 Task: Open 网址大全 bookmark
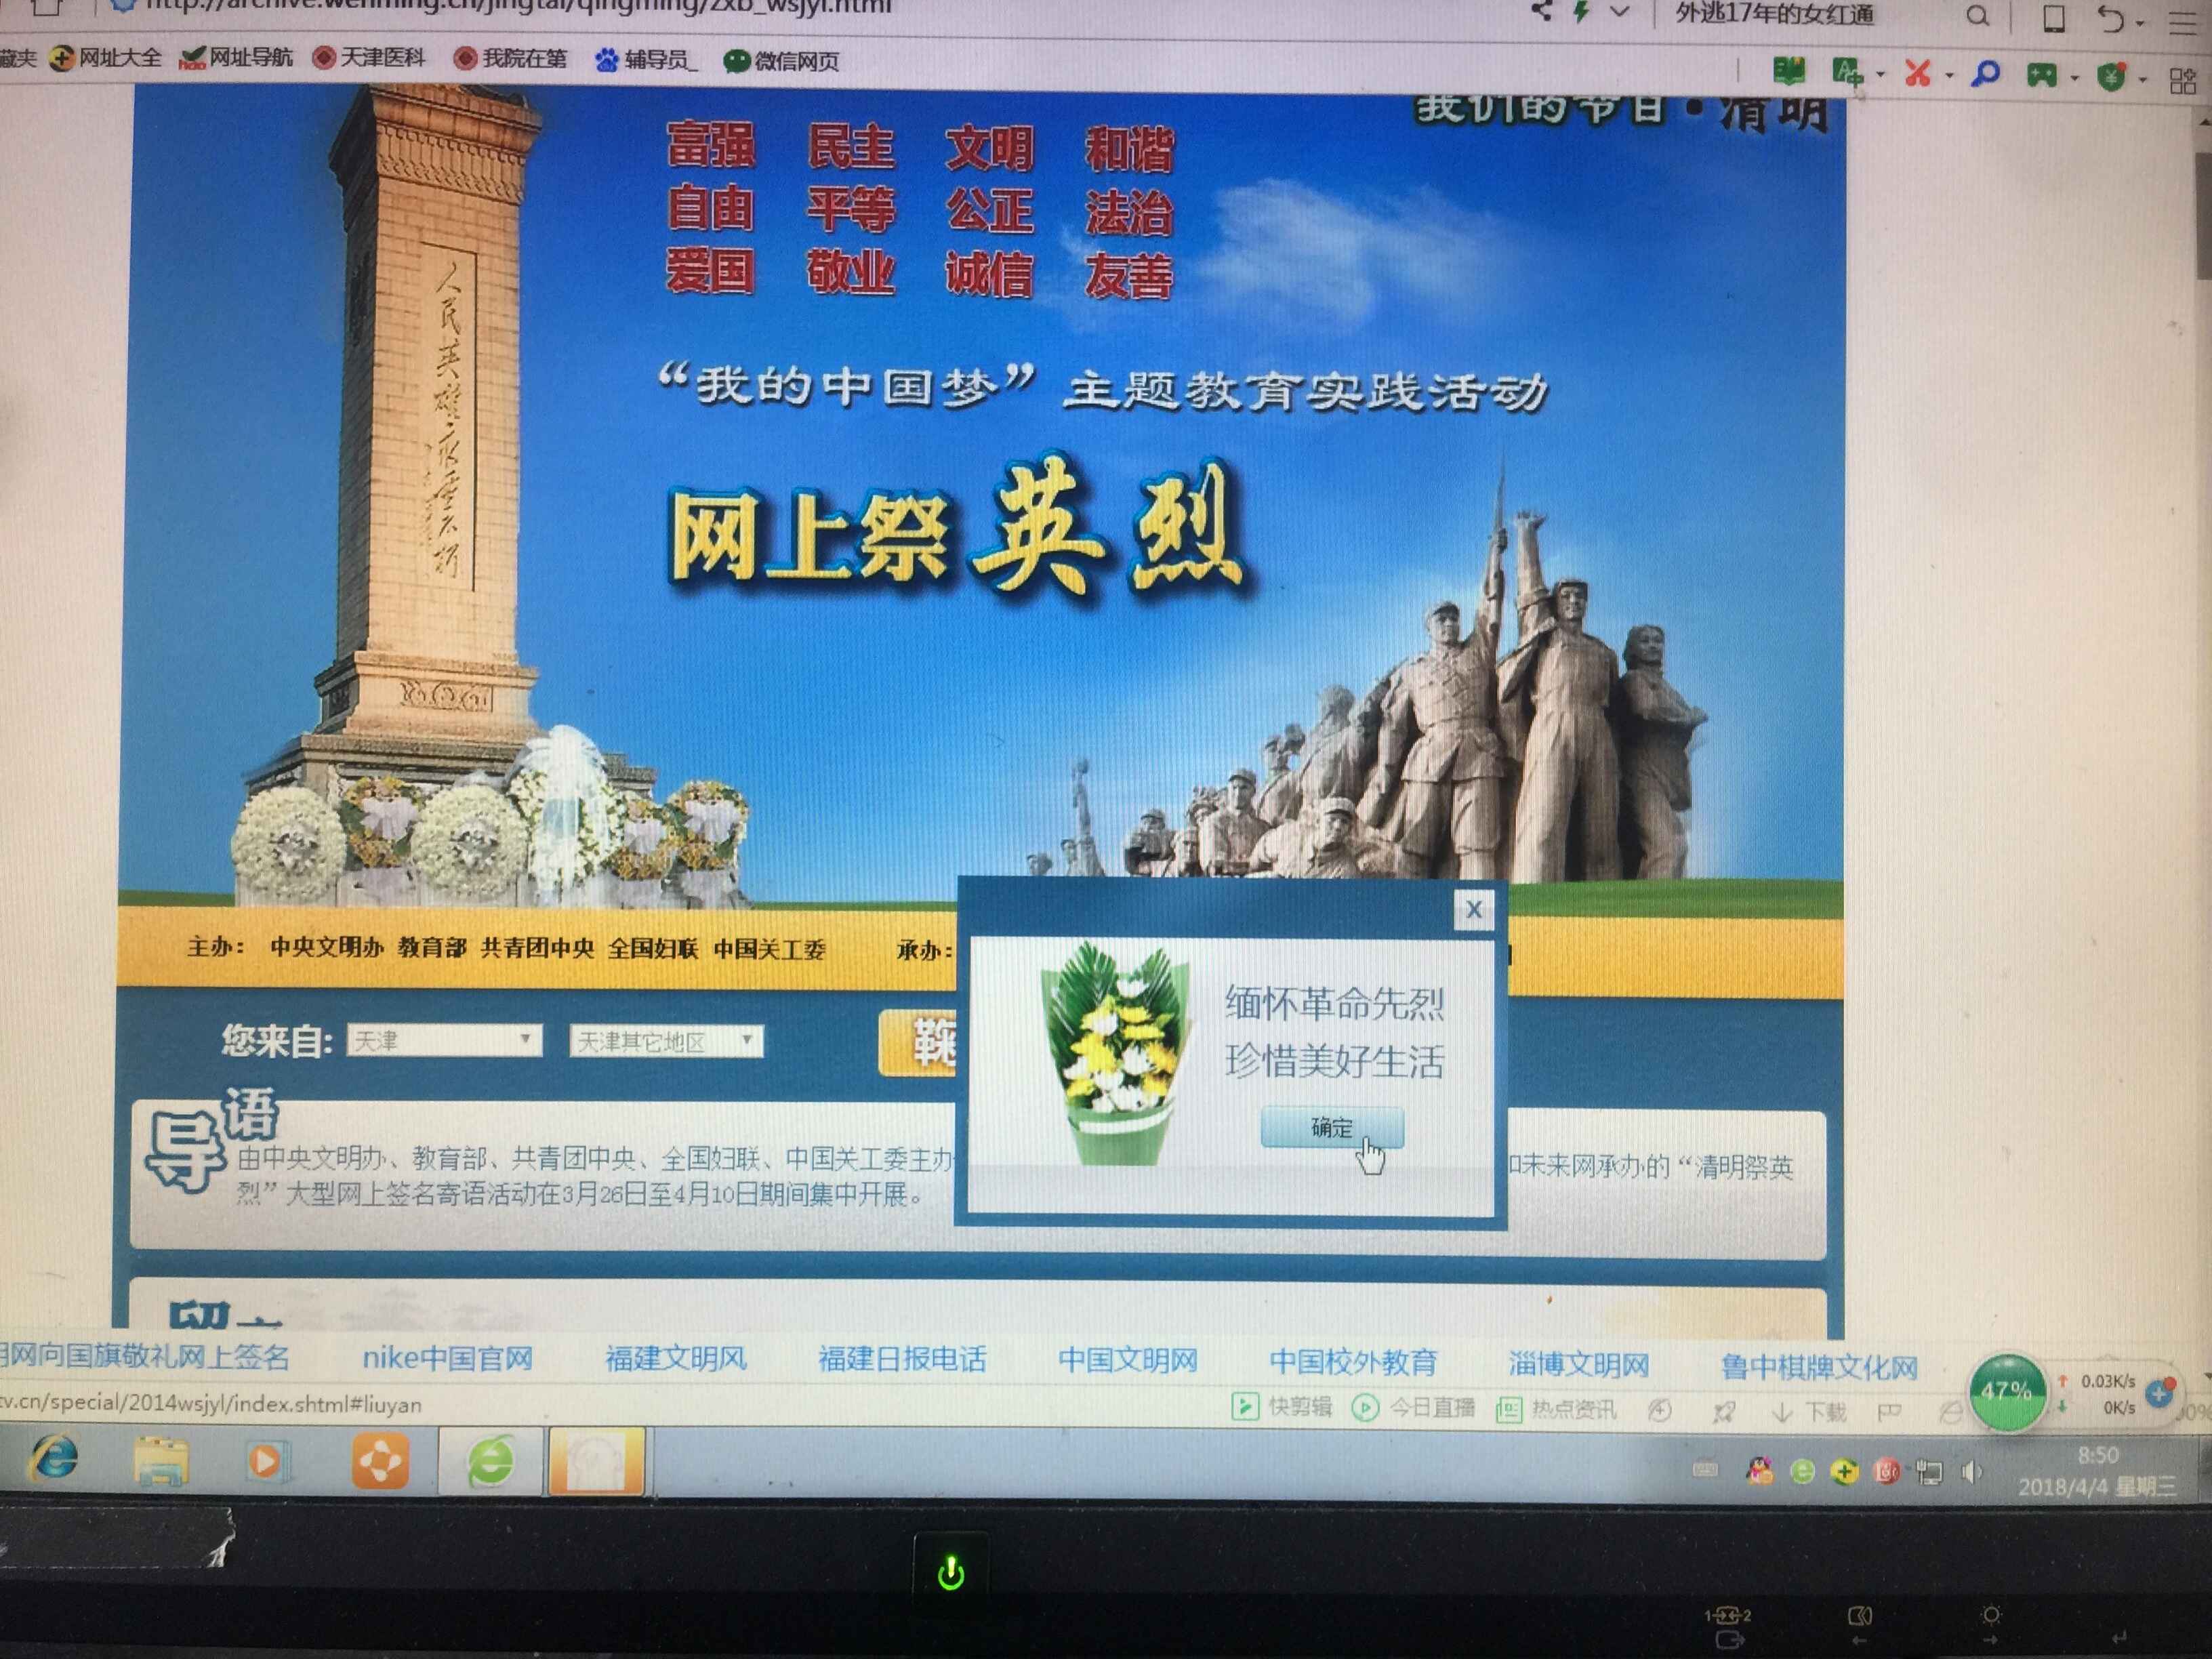106,58
